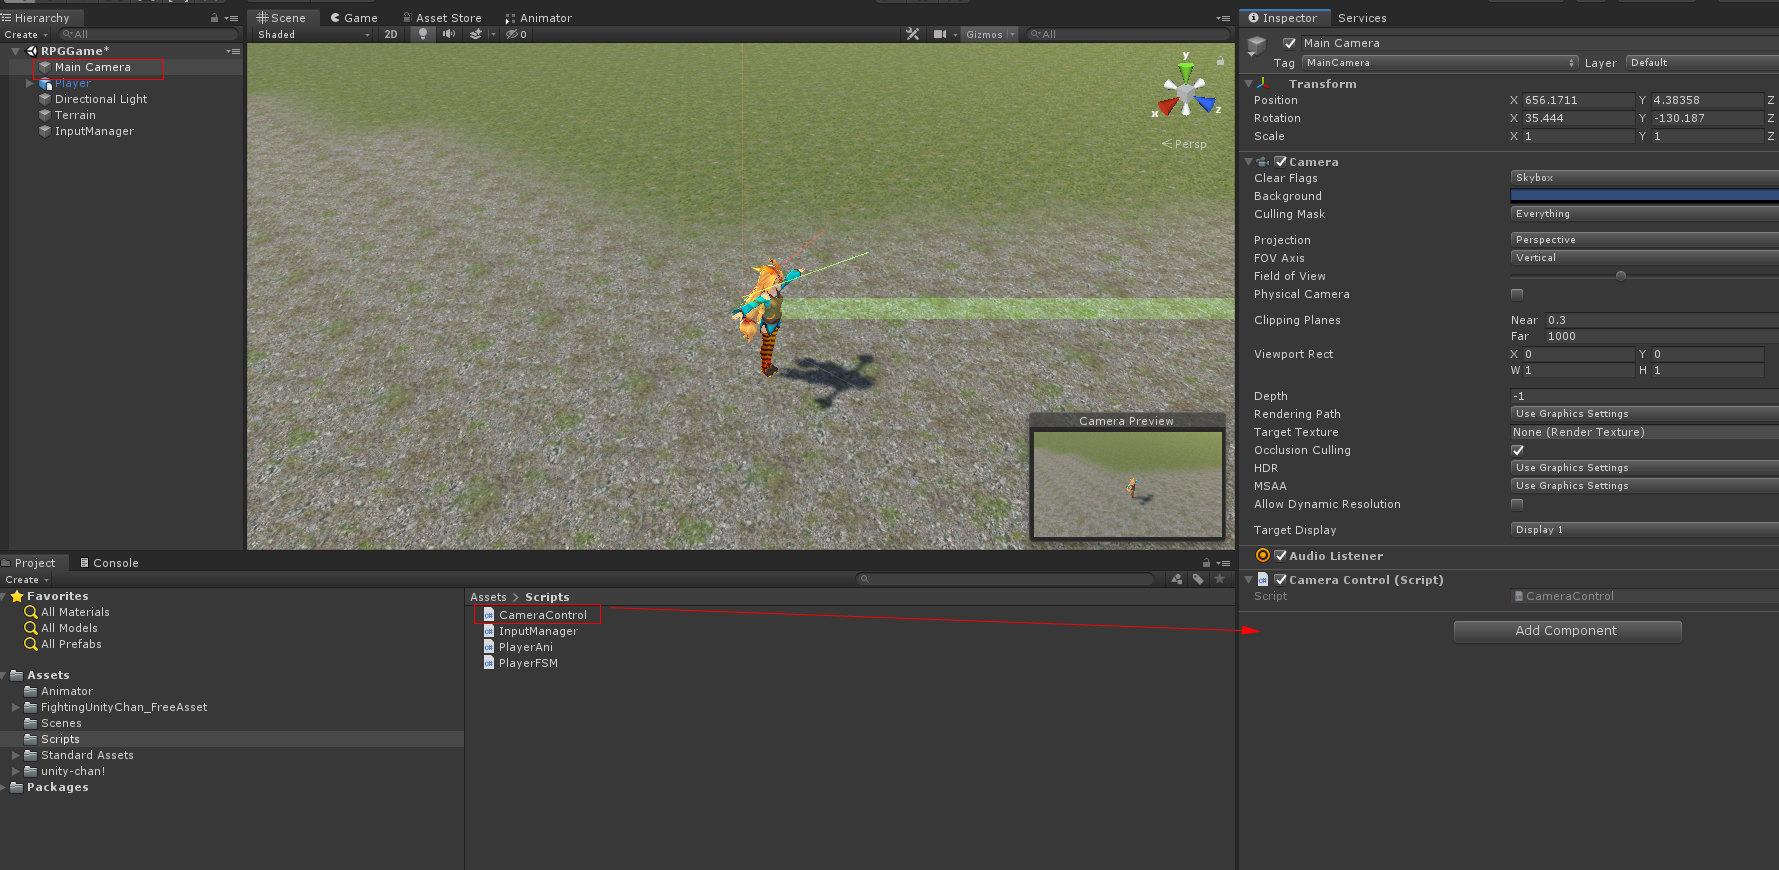Click the Audio Listener component icon

click(1263, 555)
